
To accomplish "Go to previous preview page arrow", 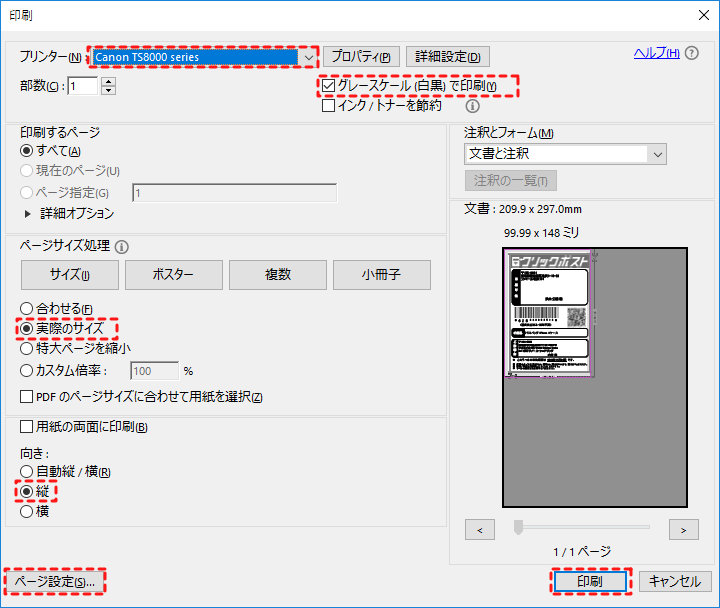I will pos(480,529).
